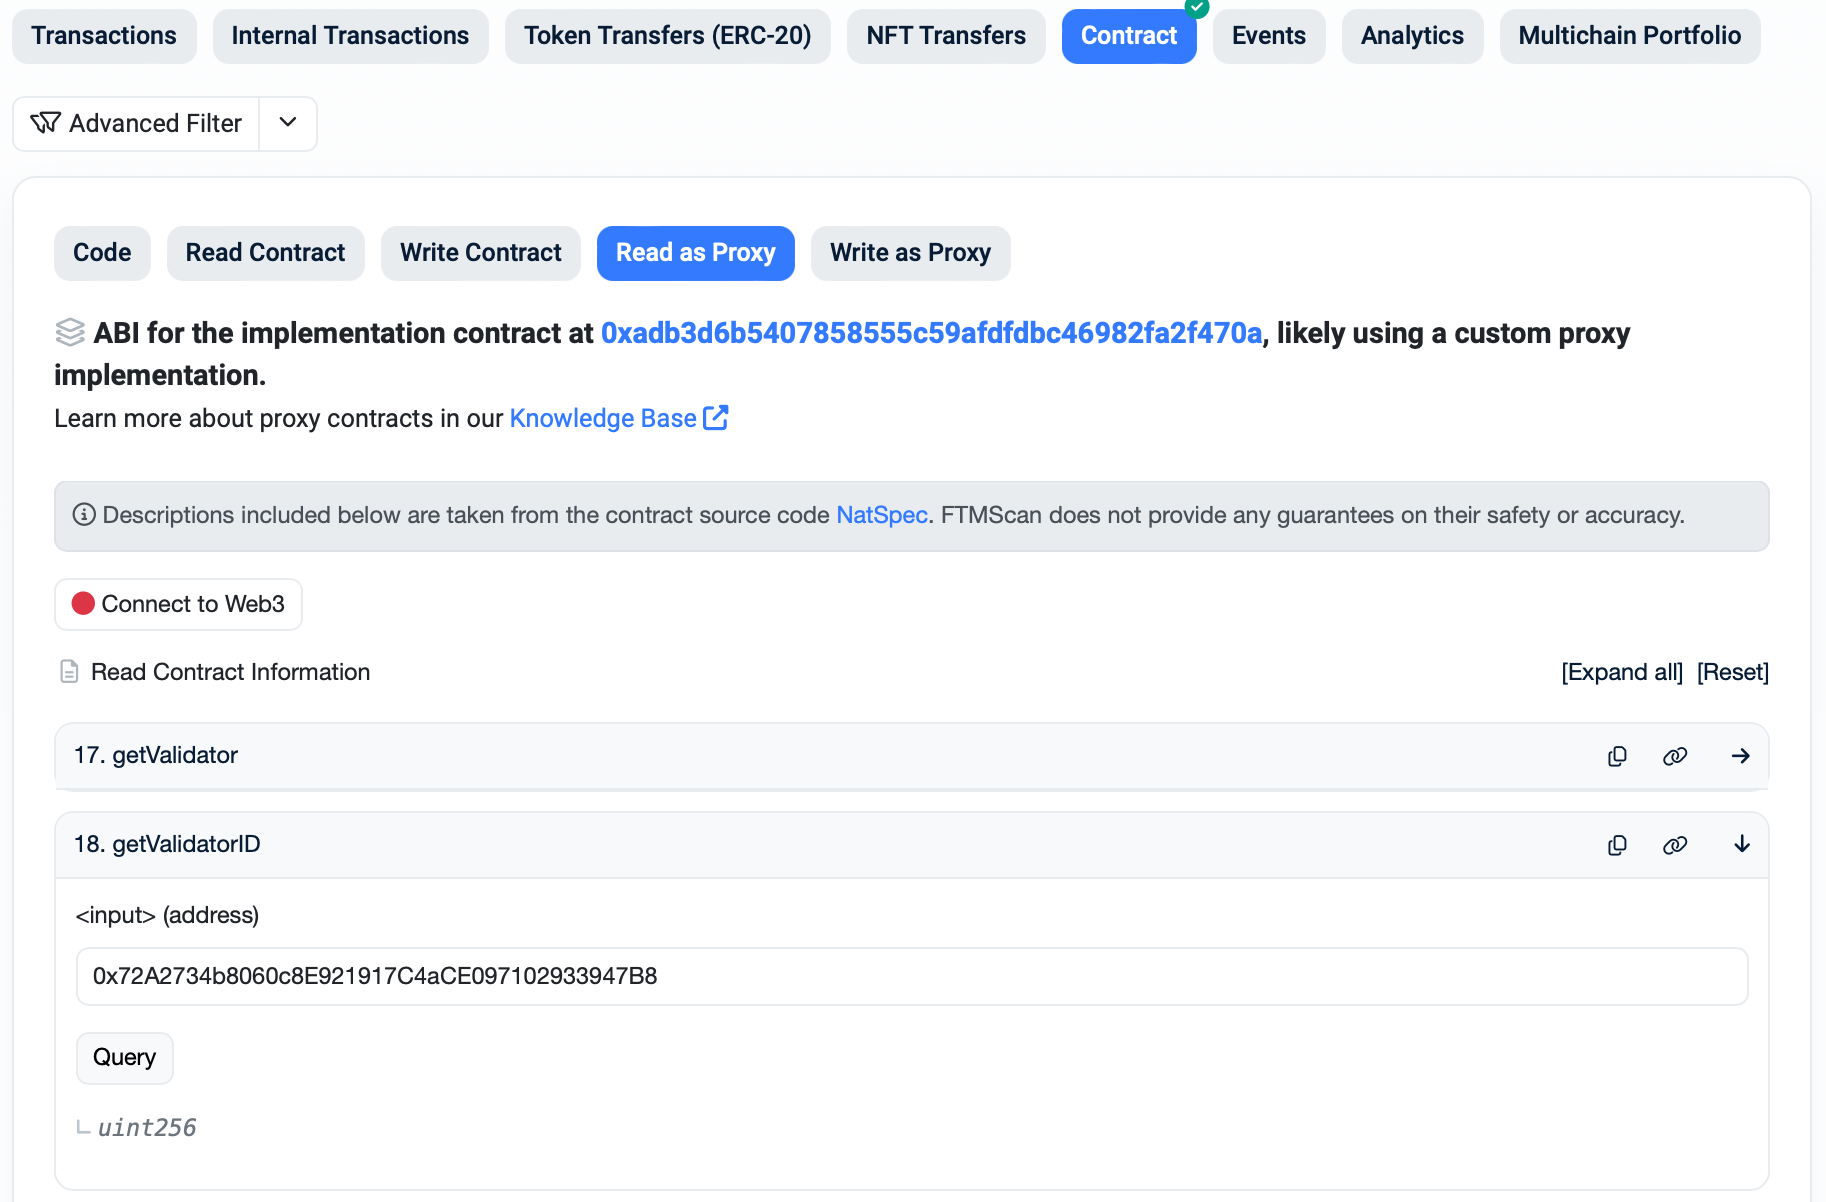Viewport: 1826px width, 1202px height.
Task: Click the Reset link
Action: point(1732,672)
